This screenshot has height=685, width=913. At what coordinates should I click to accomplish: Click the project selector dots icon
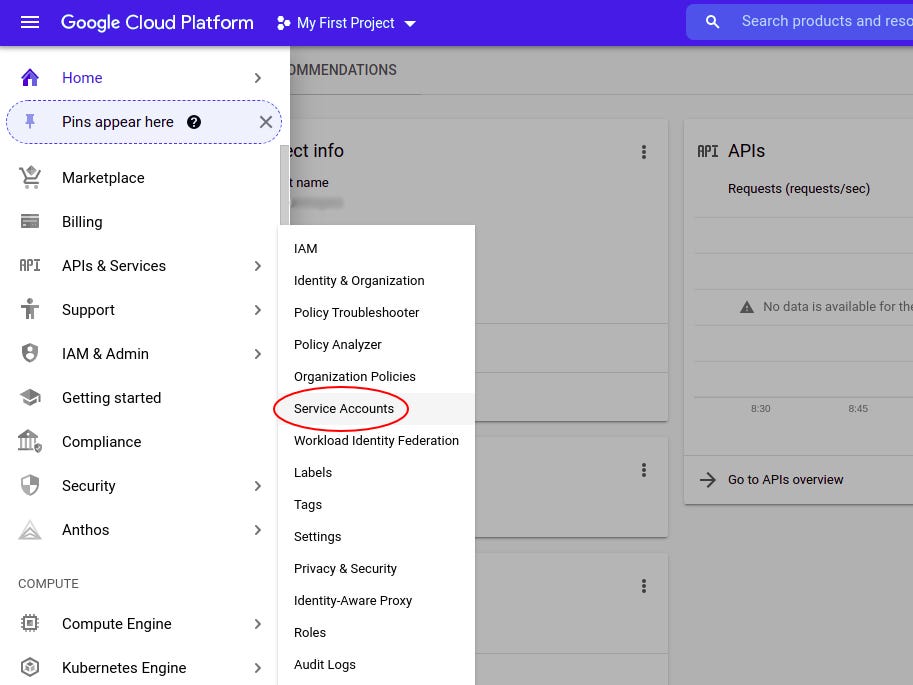coord(283,23)
